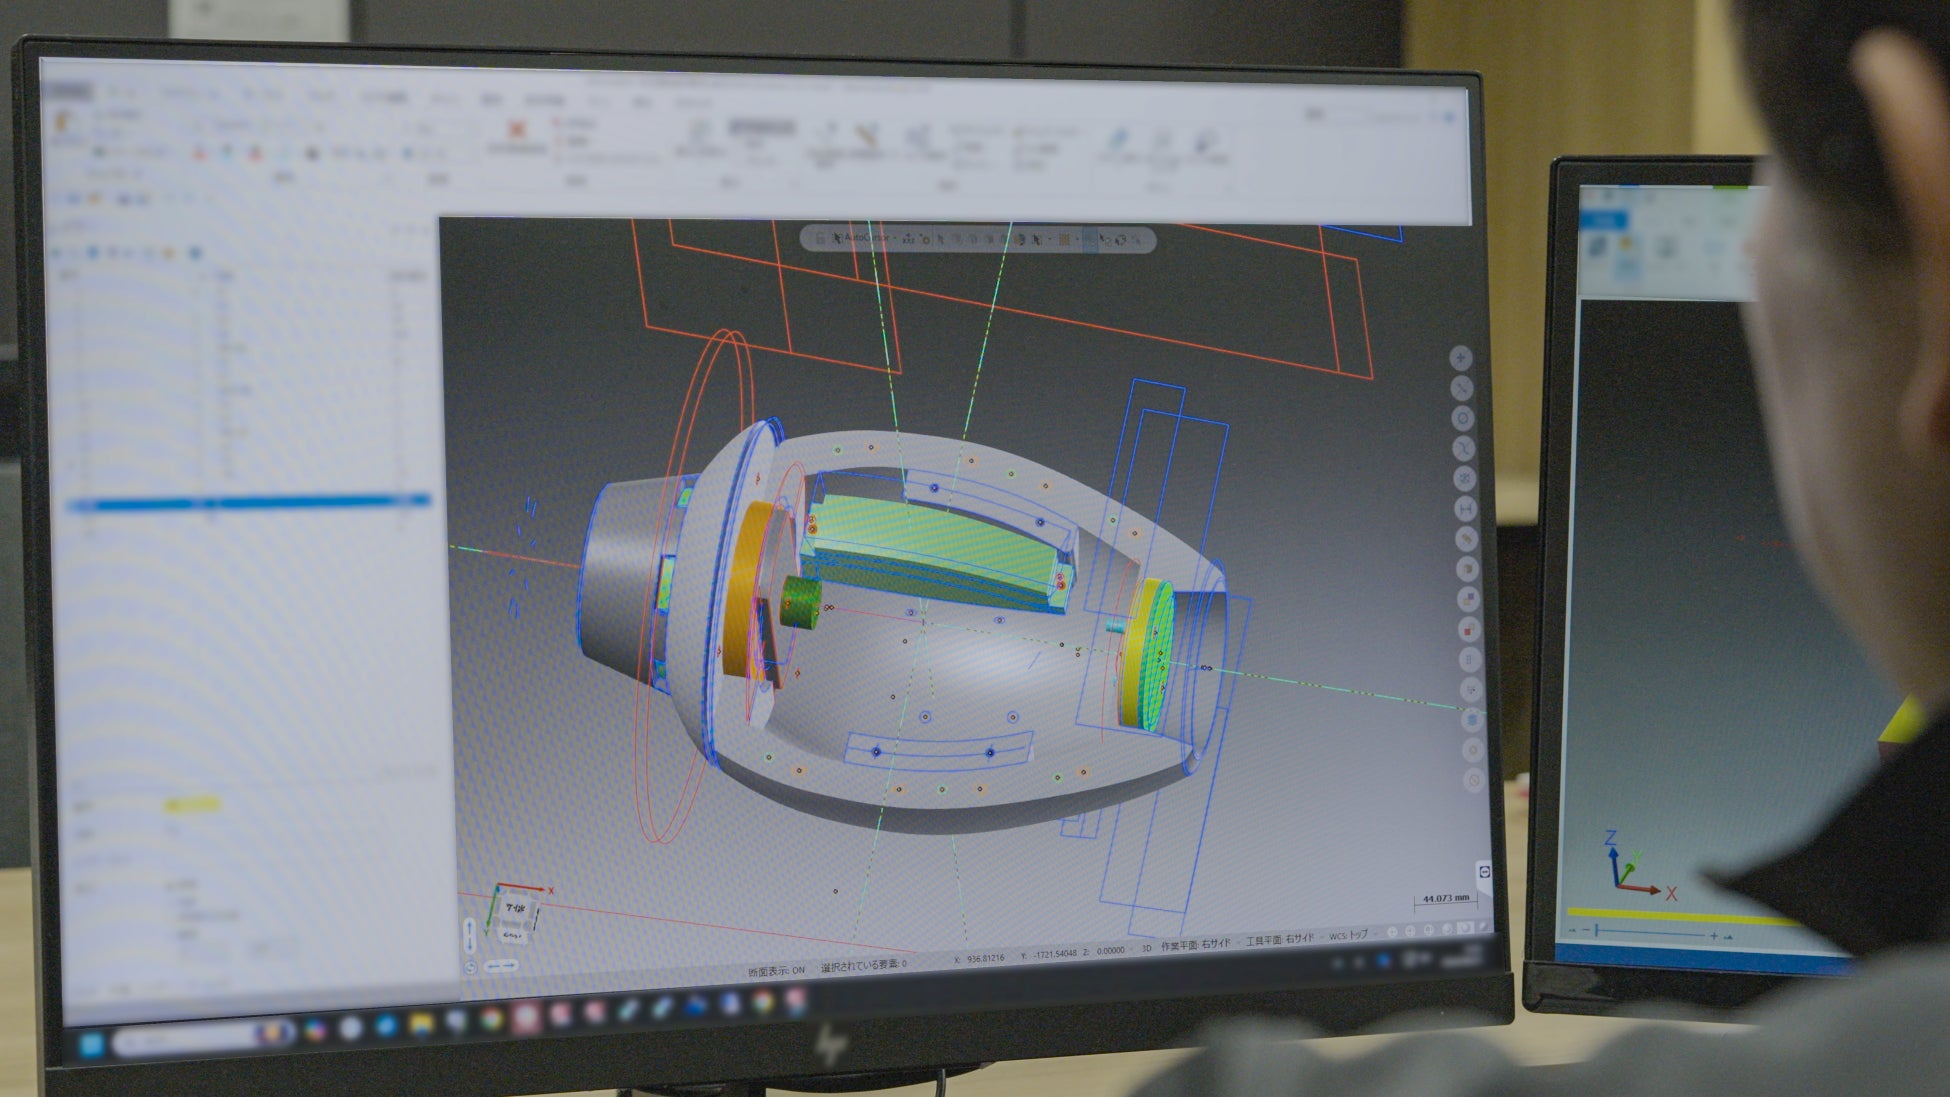Click the yellow shading icon in selection bar
This screenshot has width=1950, height=1097.
coord(1064,240)
